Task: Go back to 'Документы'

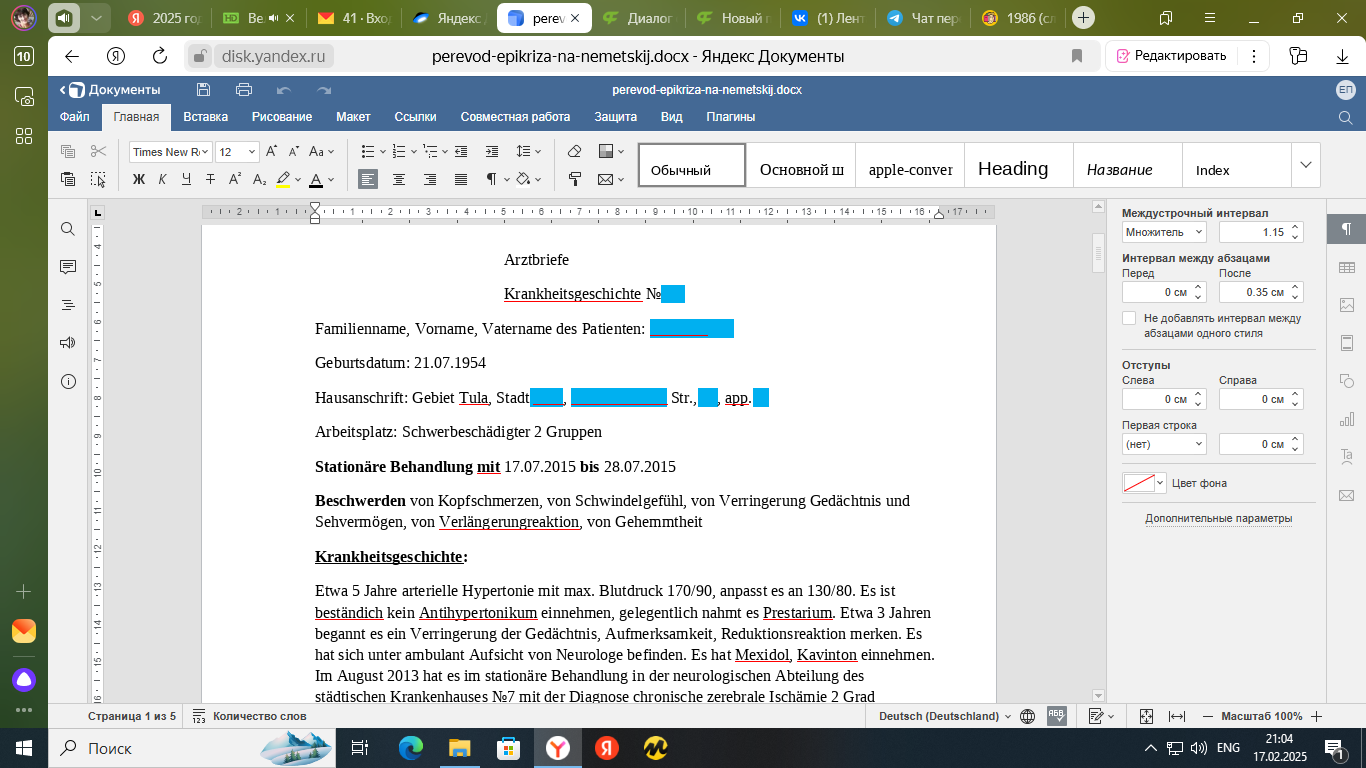Action: pyautogui.click(x=110, y=90)
